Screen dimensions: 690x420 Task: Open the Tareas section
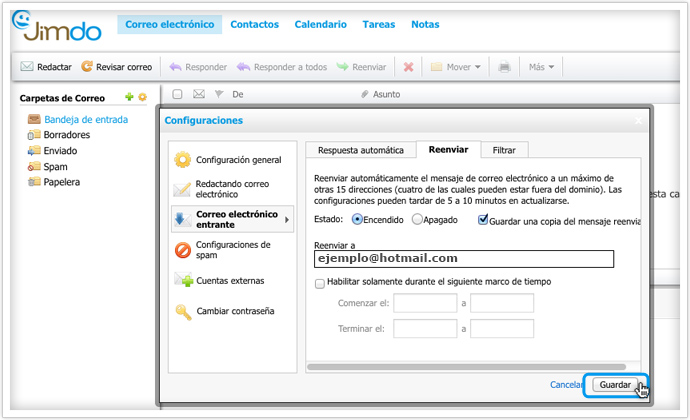tap(378, 24)
